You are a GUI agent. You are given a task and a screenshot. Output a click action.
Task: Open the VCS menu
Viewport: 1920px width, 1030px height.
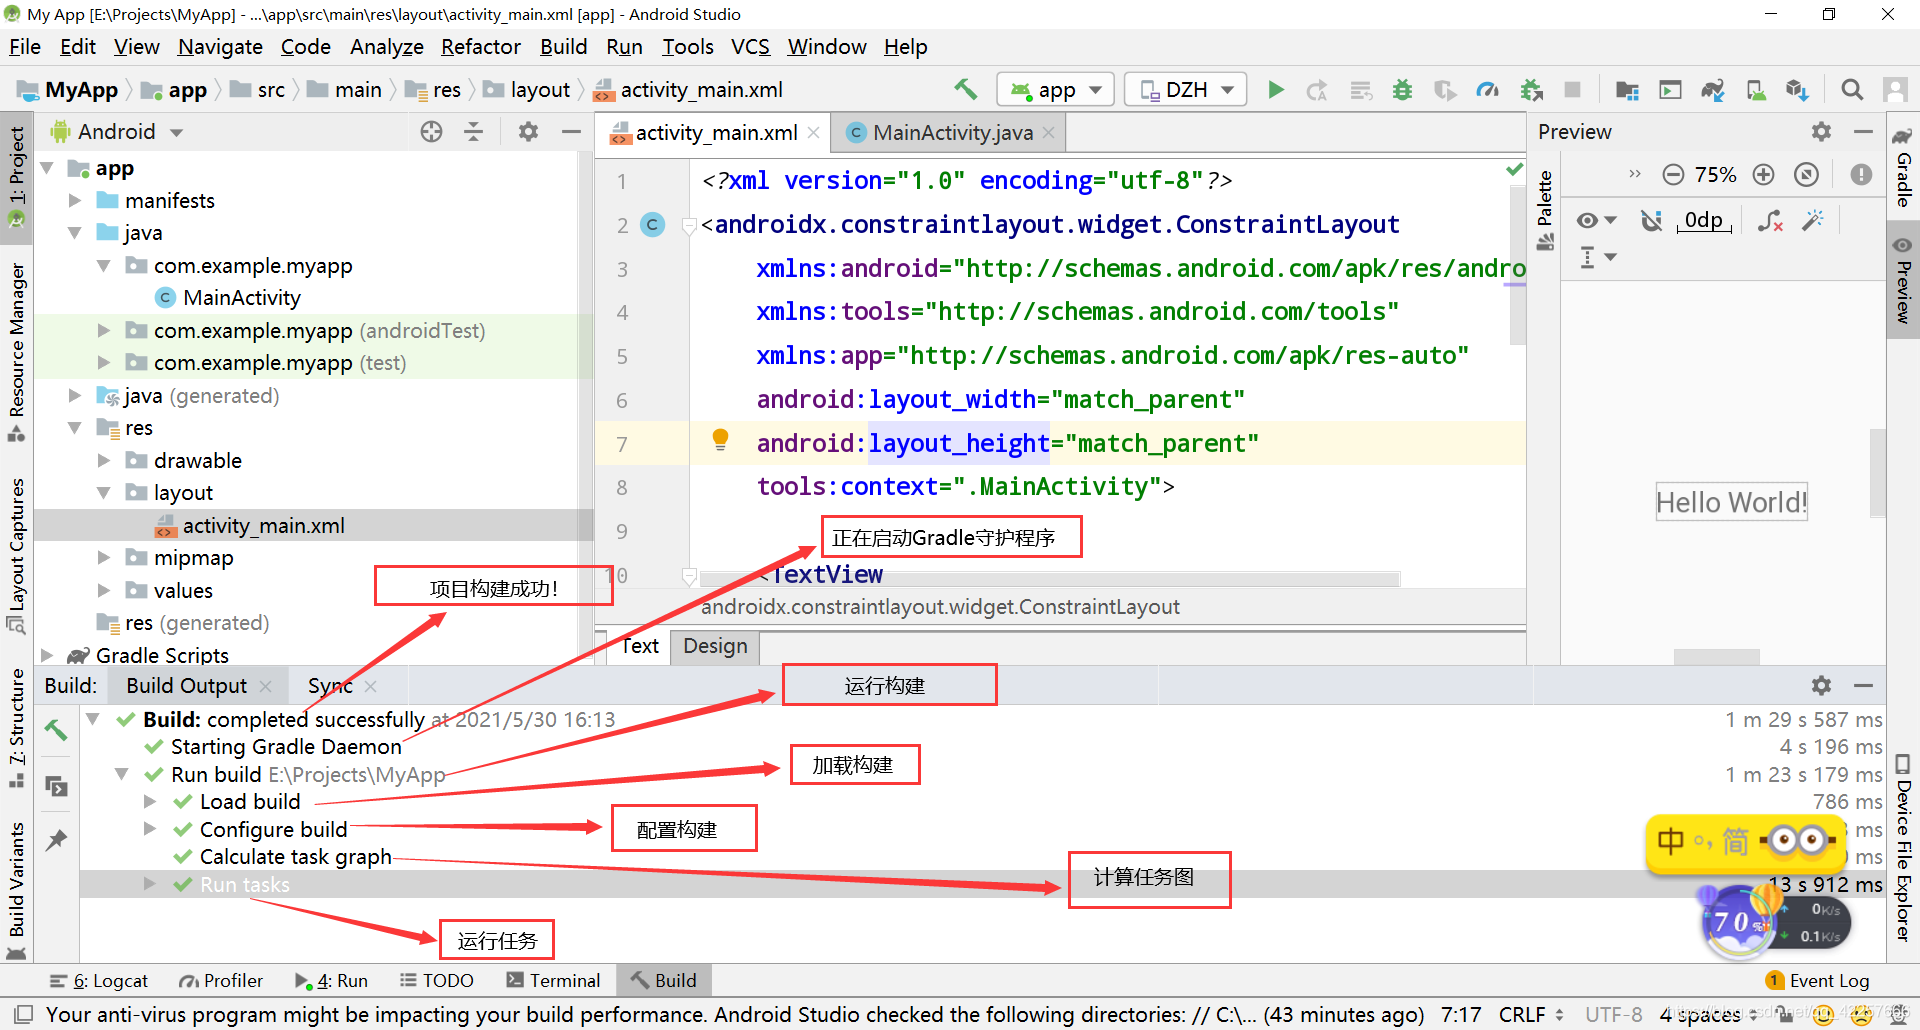[x=750, y=47]
